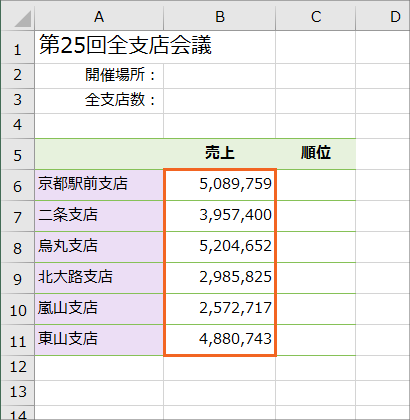Click empty cell next to 全支店数
This screenshot has height=420, width=410.
tap(220, 101)
